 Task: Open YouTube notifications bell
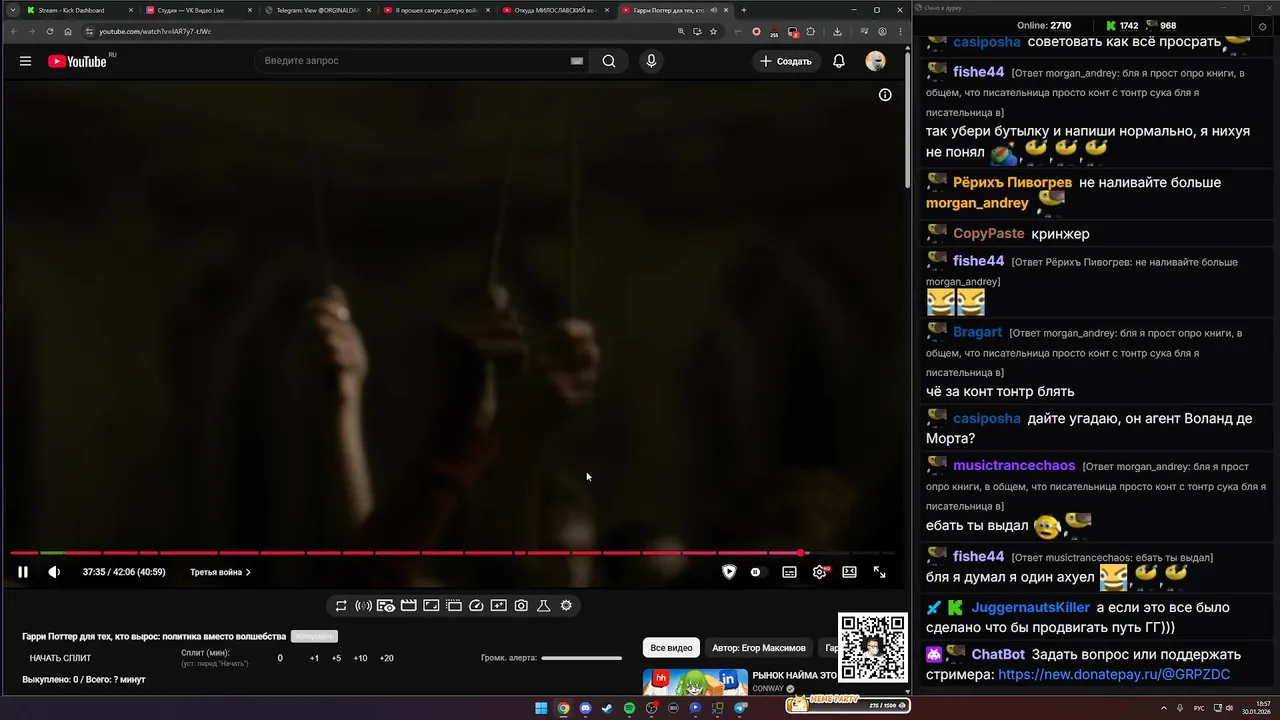[x=839, y=61]
